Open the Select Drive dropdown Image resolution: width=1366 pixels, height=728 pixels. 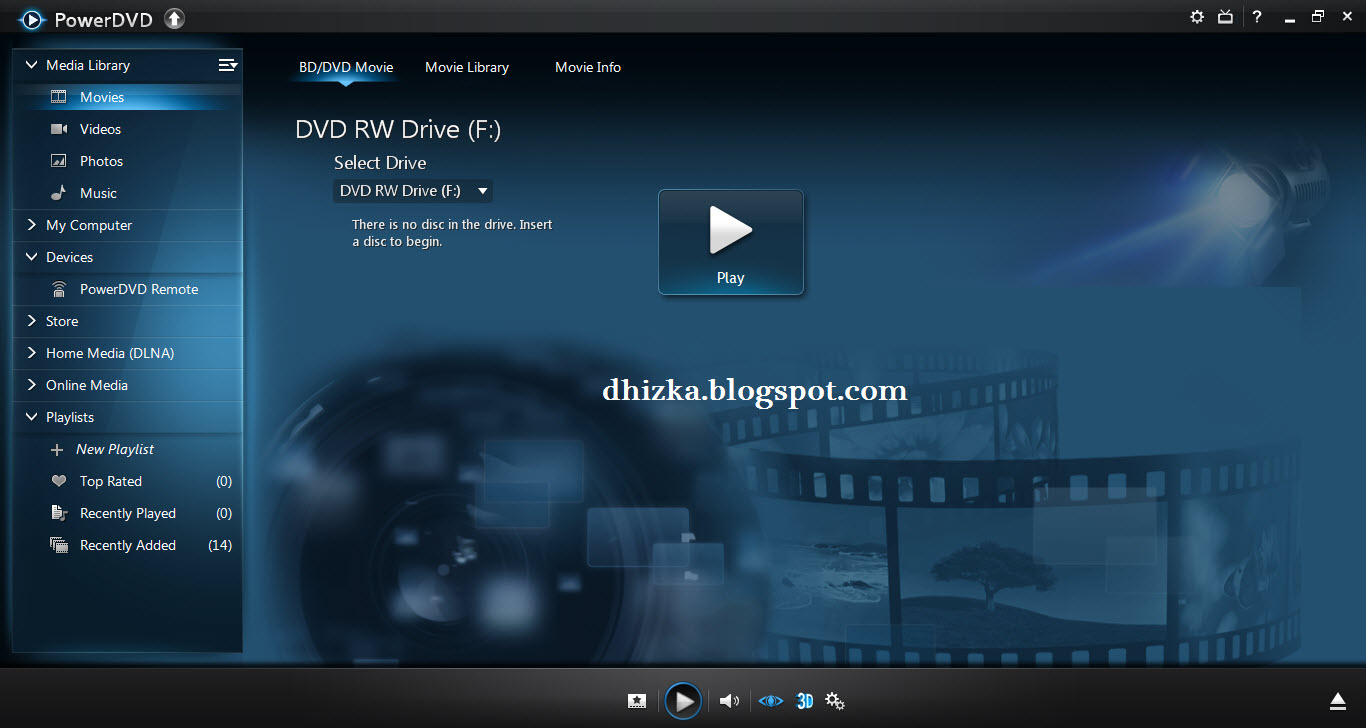[x=413, y=190]
